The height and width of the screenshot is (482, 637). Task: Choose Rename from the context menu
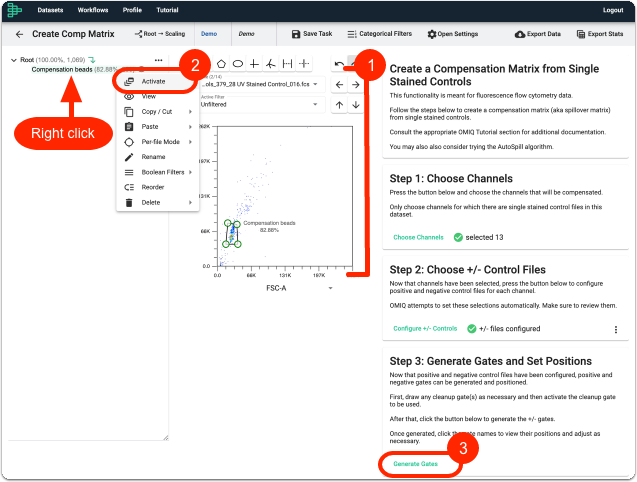click(158, 157)
